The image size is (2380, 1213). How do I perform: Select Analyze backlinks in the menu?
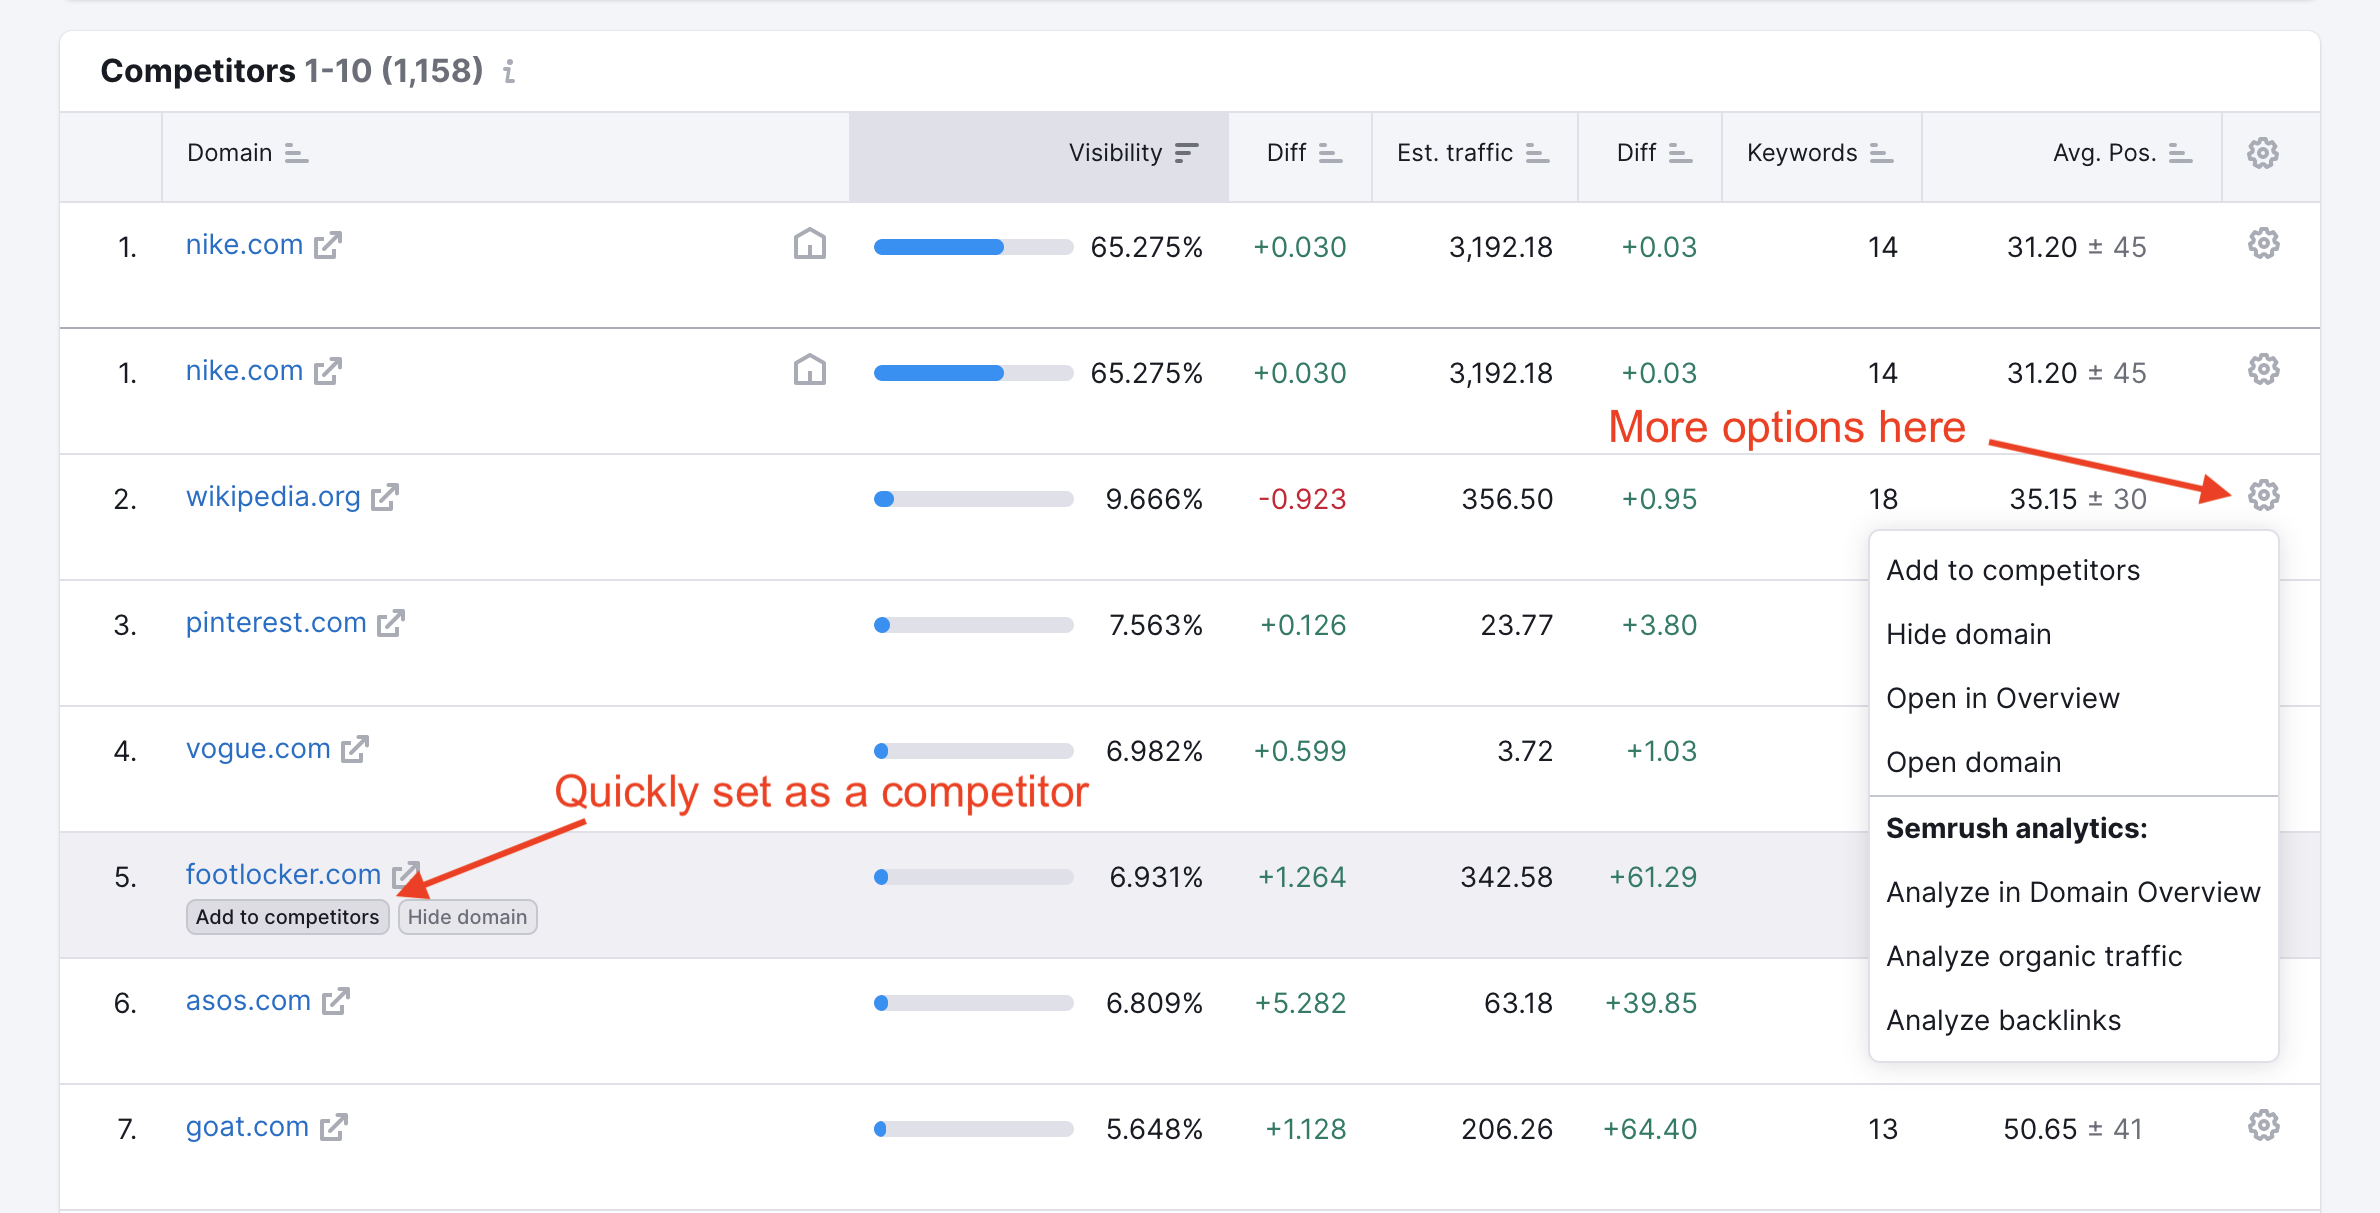point(2003,1020)
